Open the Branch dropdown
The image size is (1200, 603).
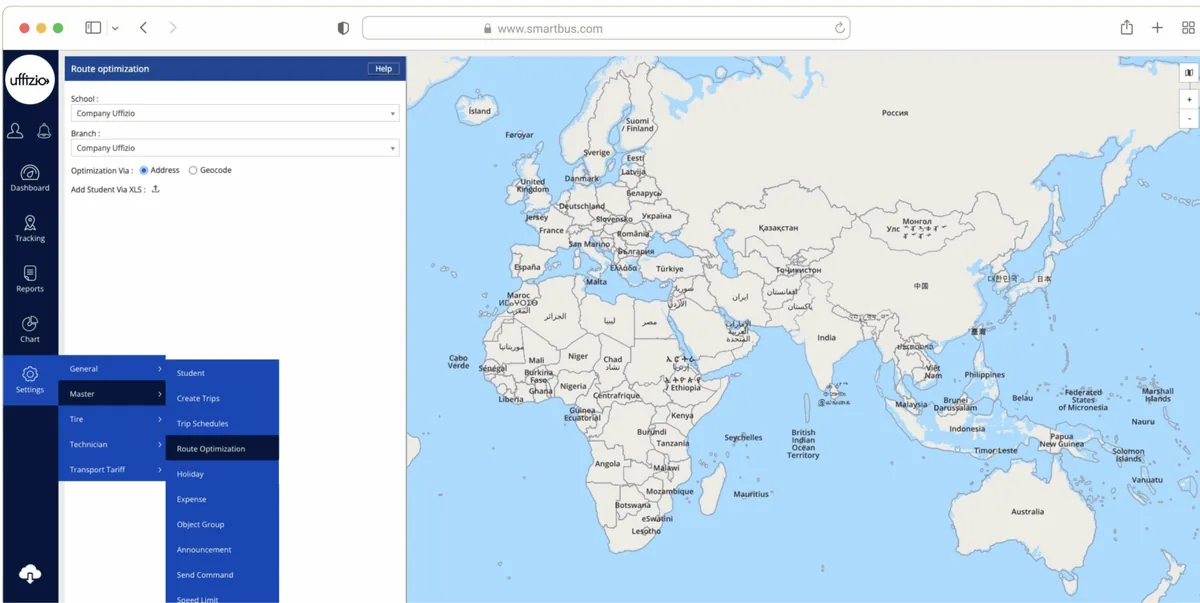point(235,148)
